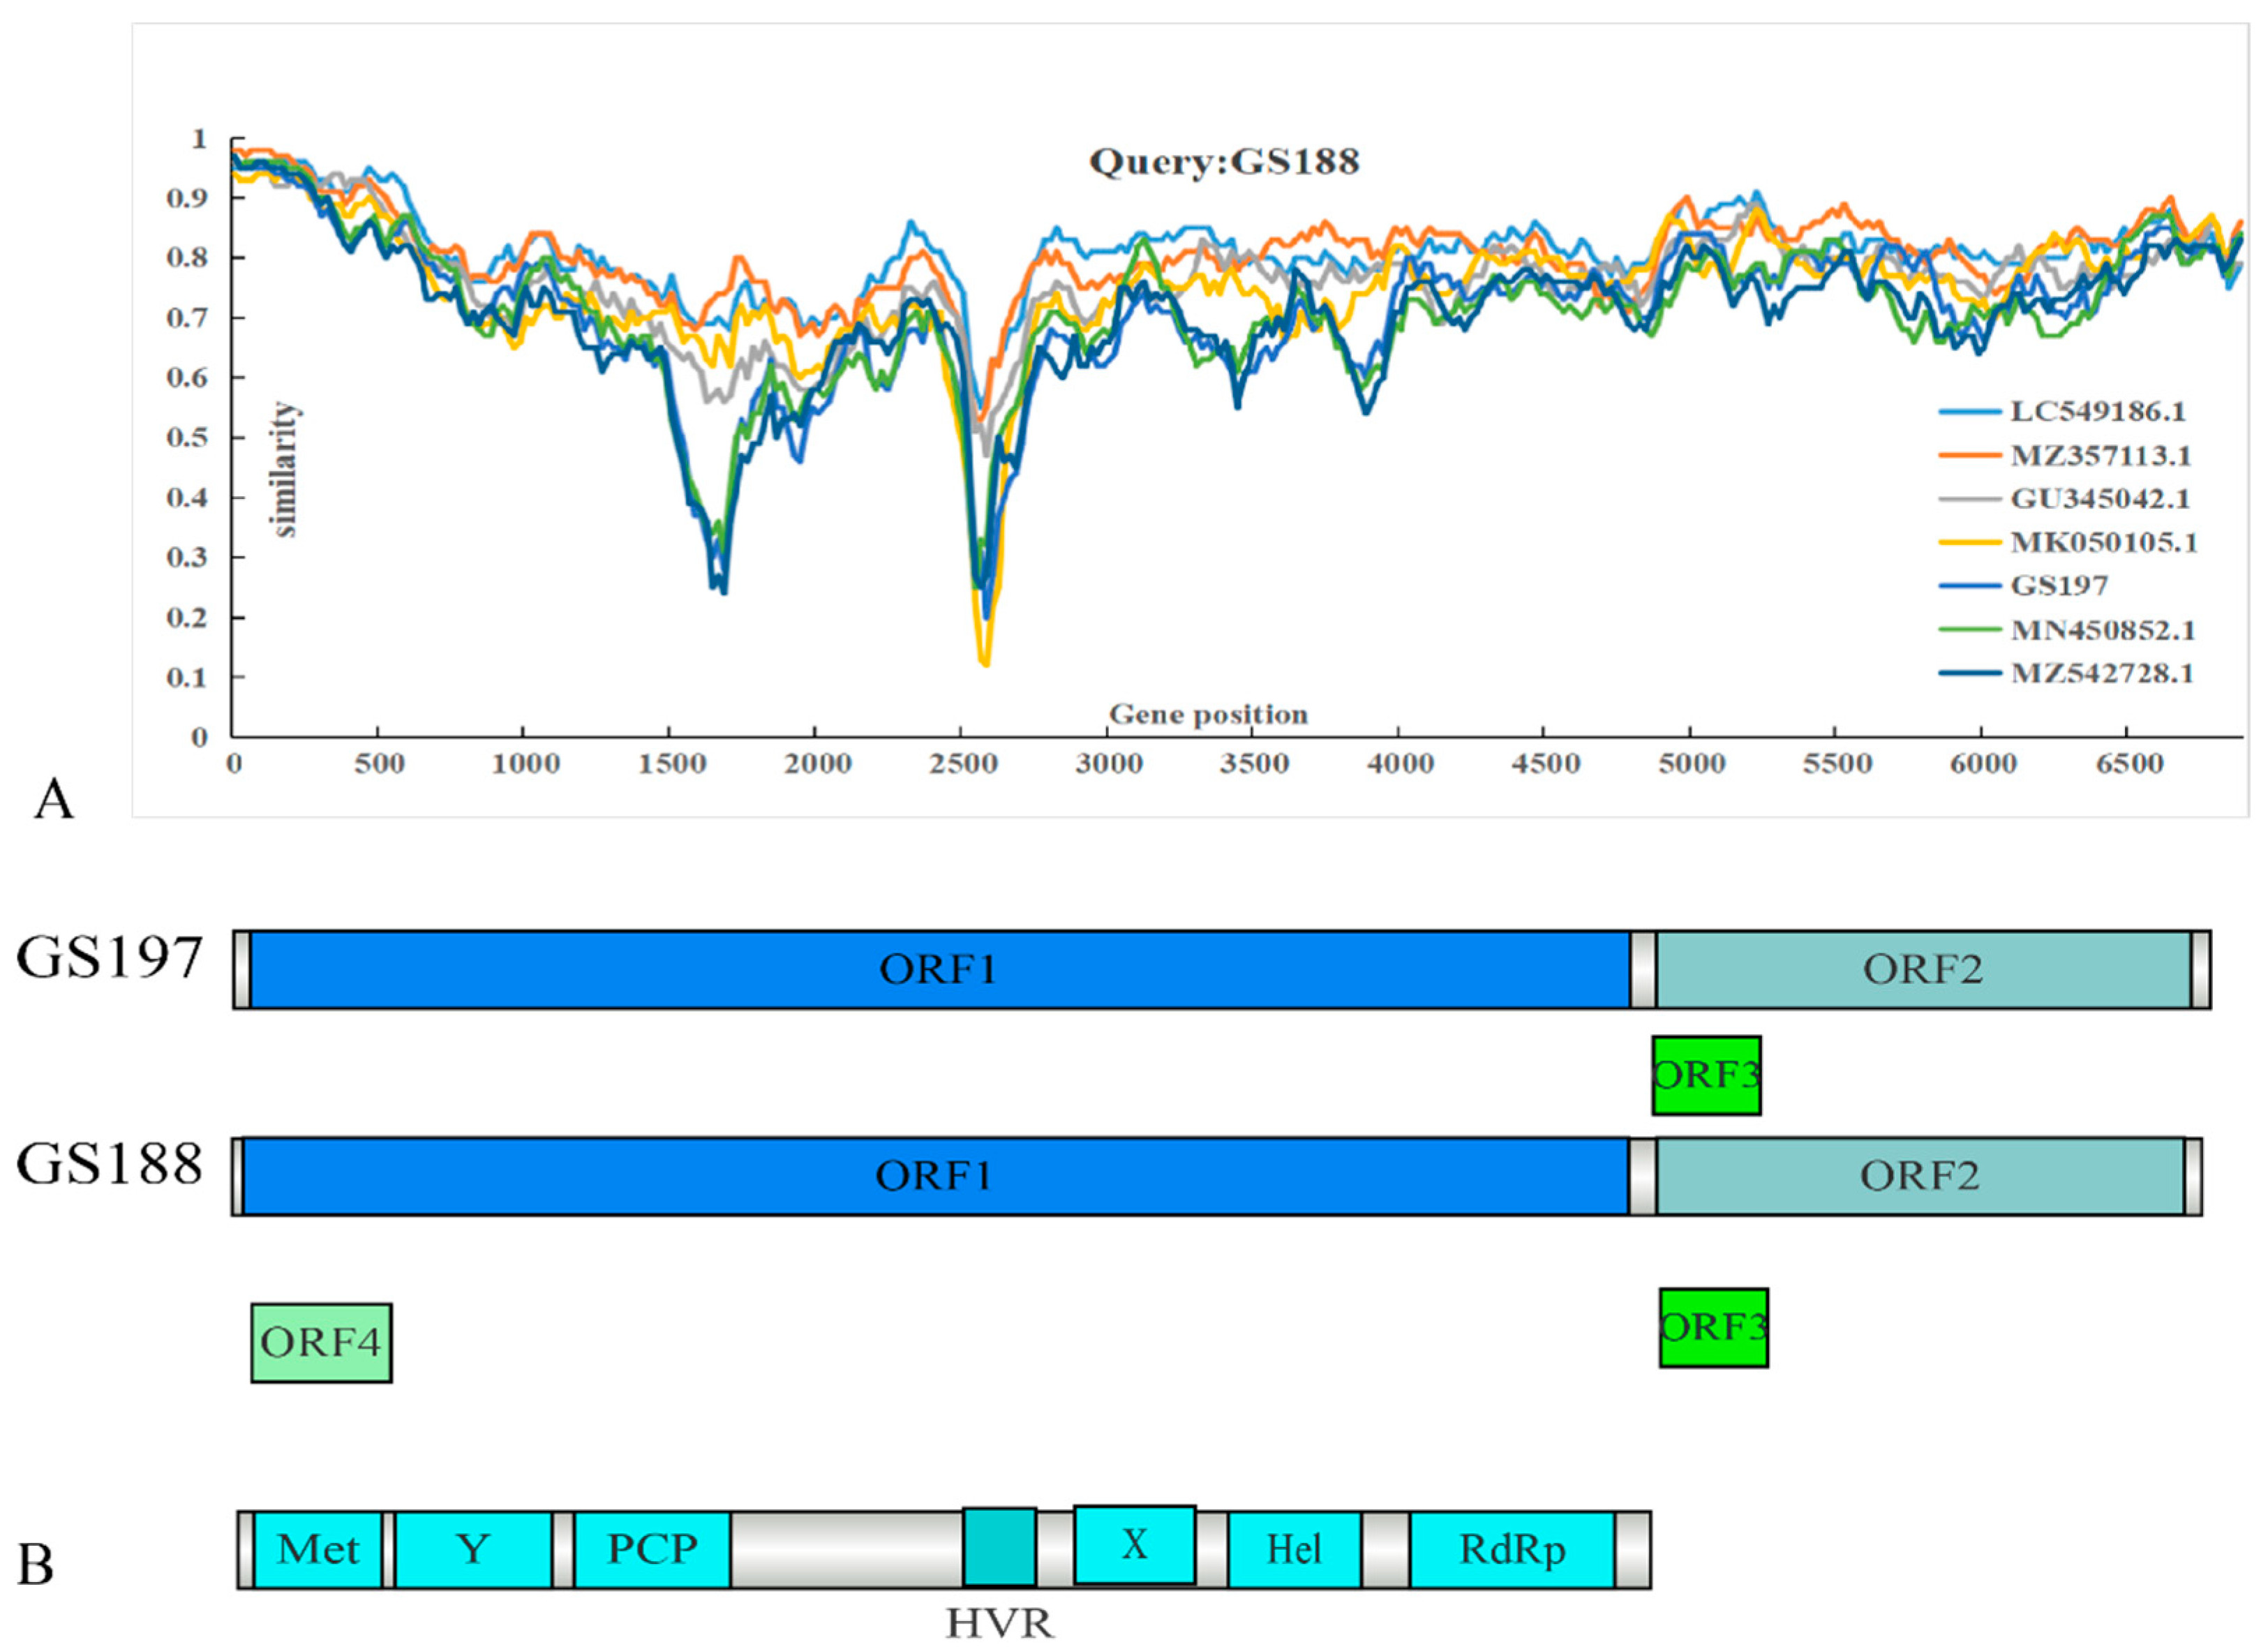Click the ORF4 light green box
The width and height of the screenshot is (2268, 1649).
pos(321,1342)
